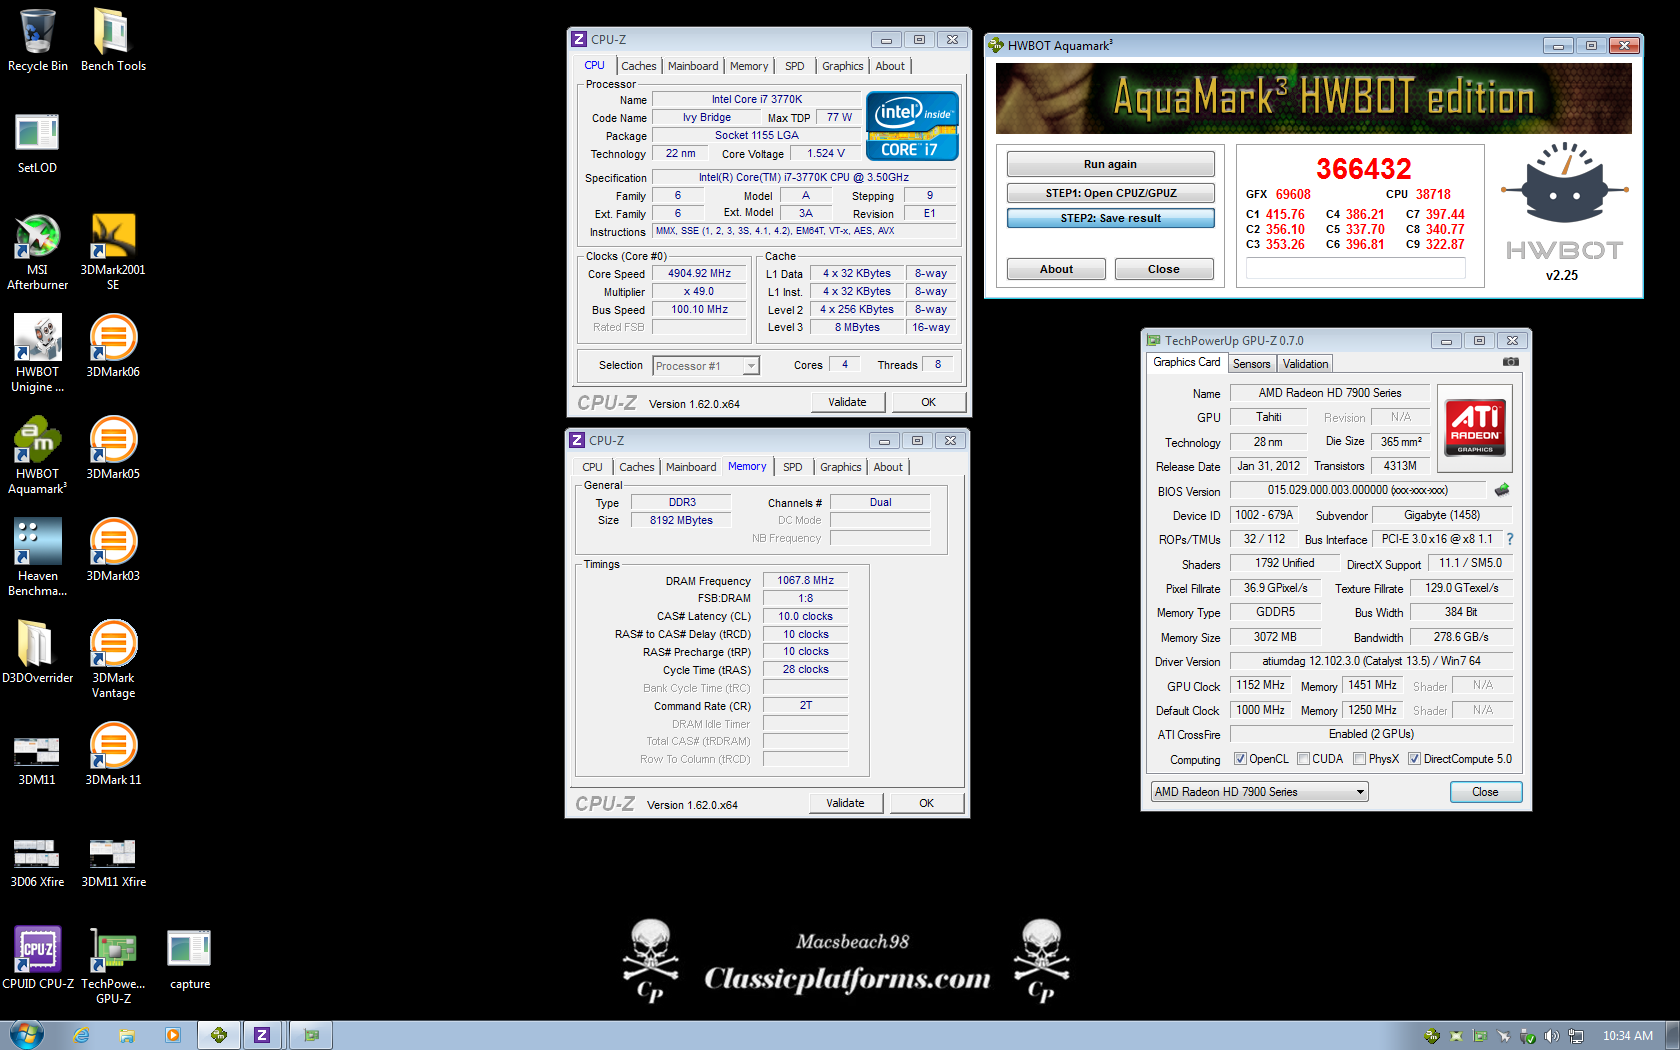Open D3DOverrider folder icon
The width and height of the screenshot is (1680, 1050).
38,651
